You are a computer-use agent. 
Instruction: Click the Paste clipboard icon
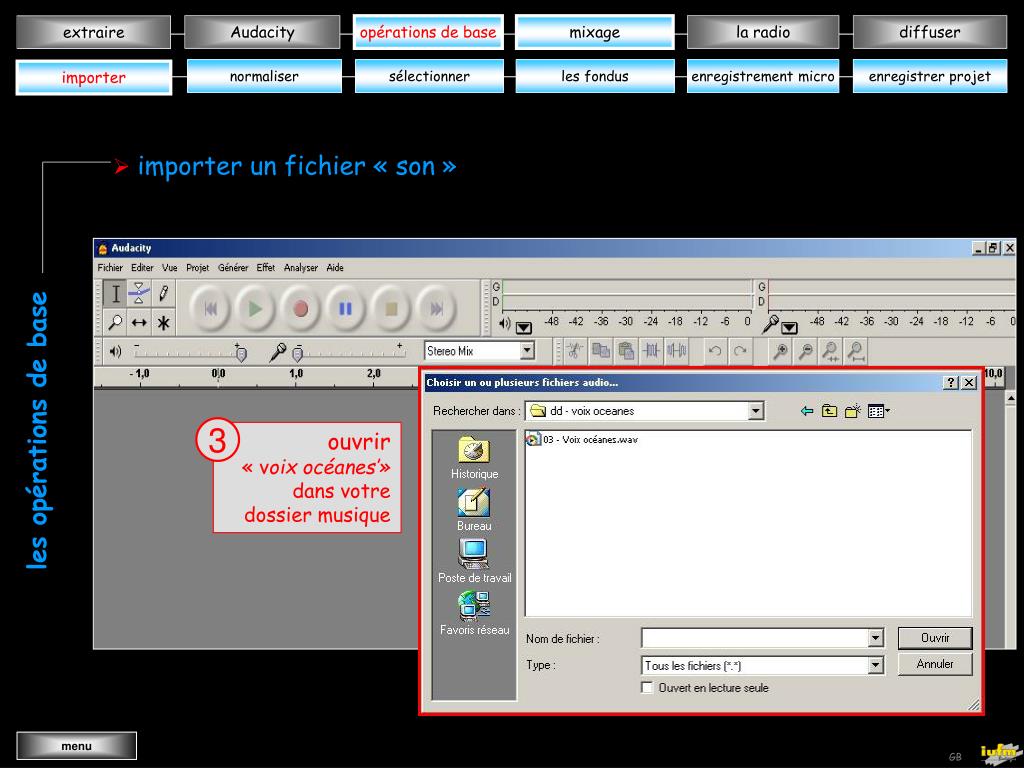(x=626, y=351)
